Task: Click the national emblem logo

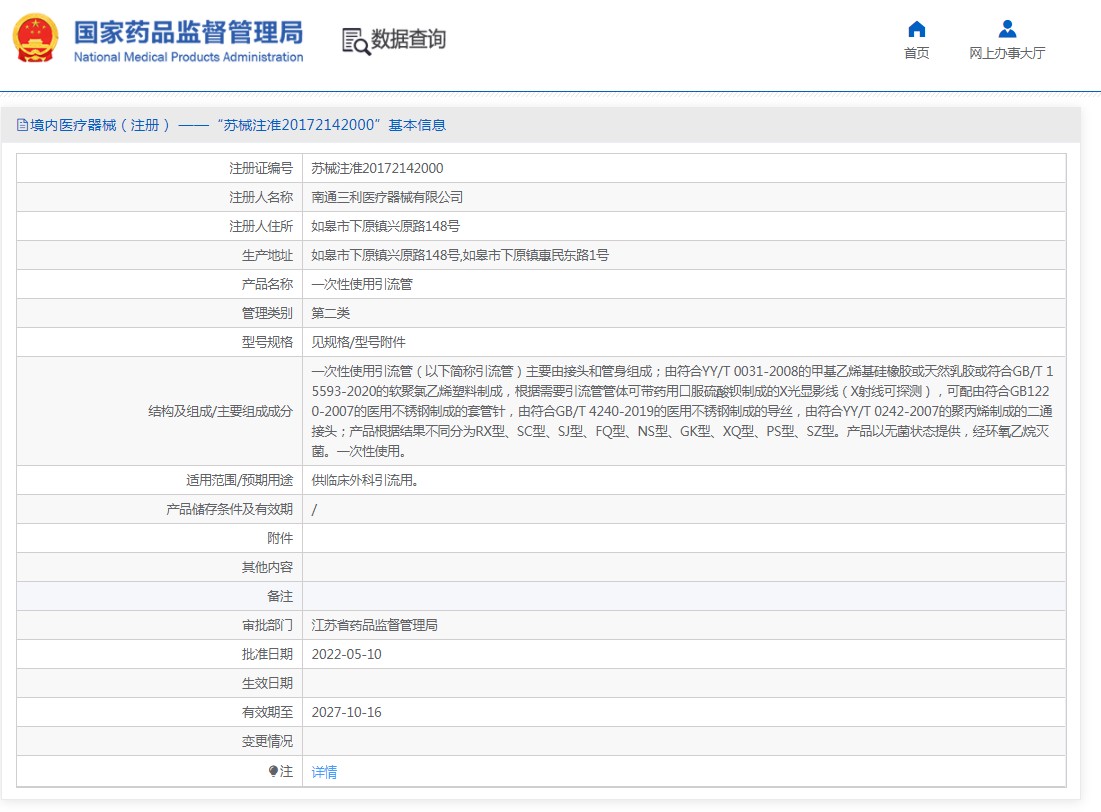Action: click(35, 38)
